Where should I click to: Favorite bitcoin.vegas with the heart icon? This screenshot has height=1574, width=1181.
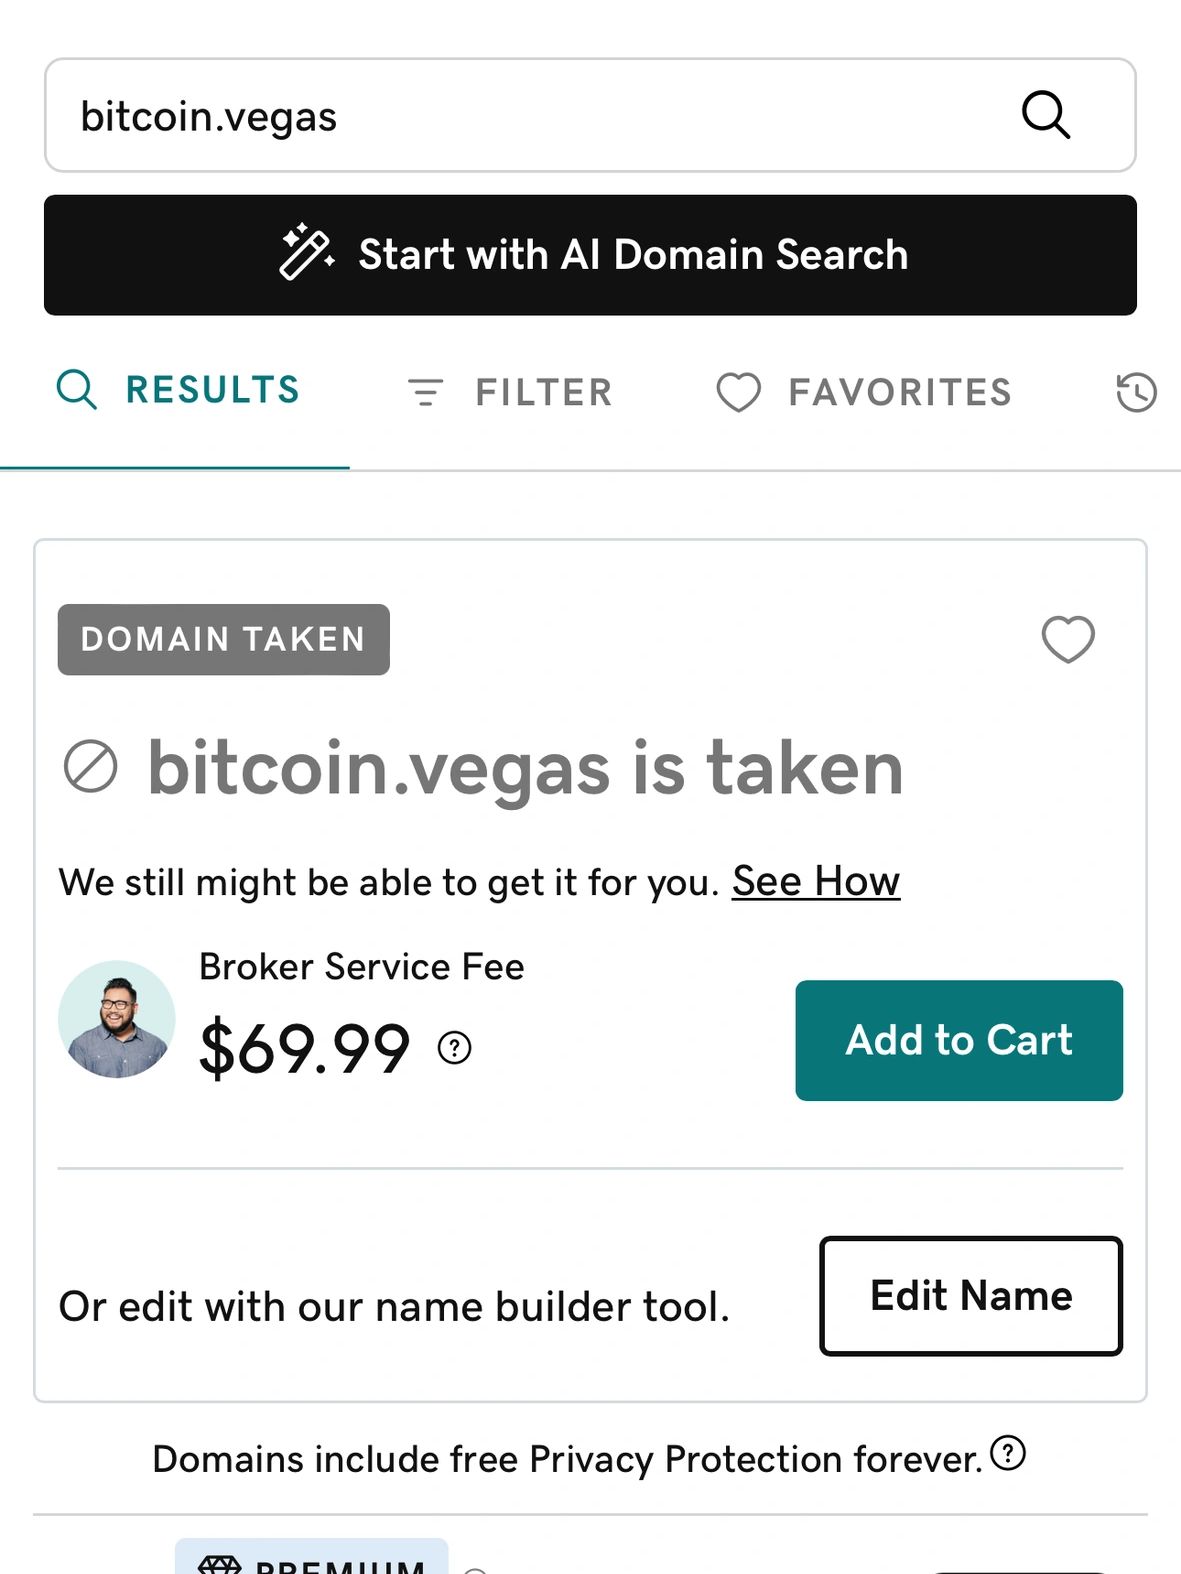pyautogui.click(x=1068, y=639)
